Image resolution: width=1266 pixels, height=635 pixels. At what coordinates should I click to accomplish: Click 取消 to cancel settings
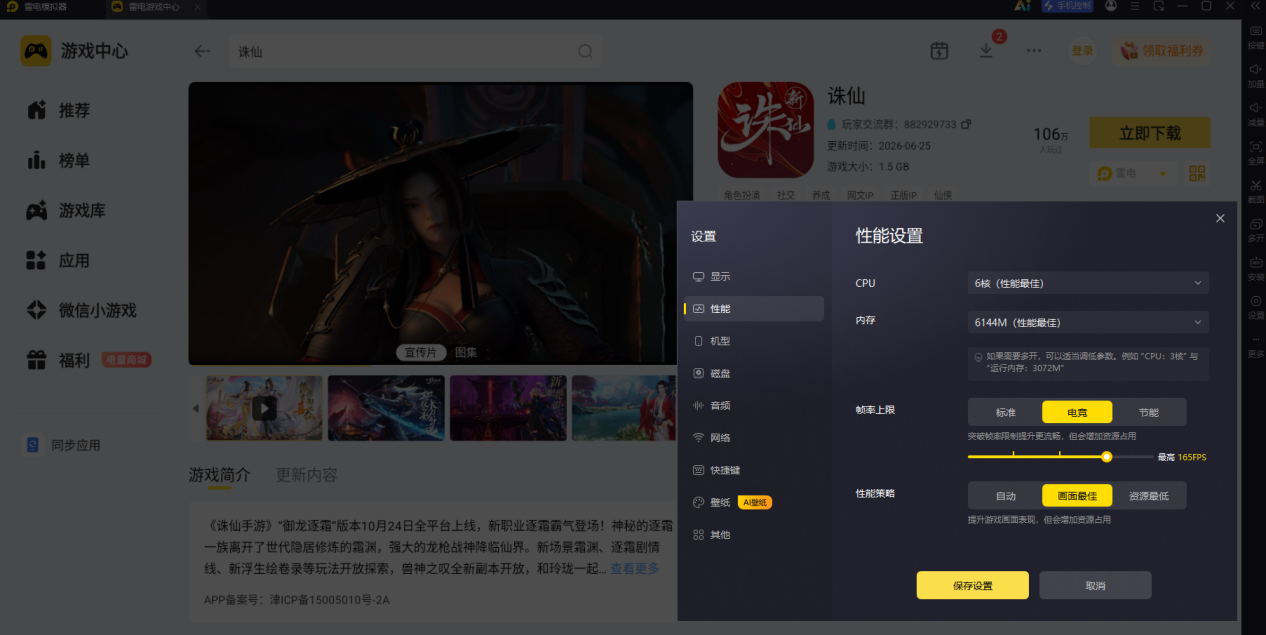pos(1095,585)
